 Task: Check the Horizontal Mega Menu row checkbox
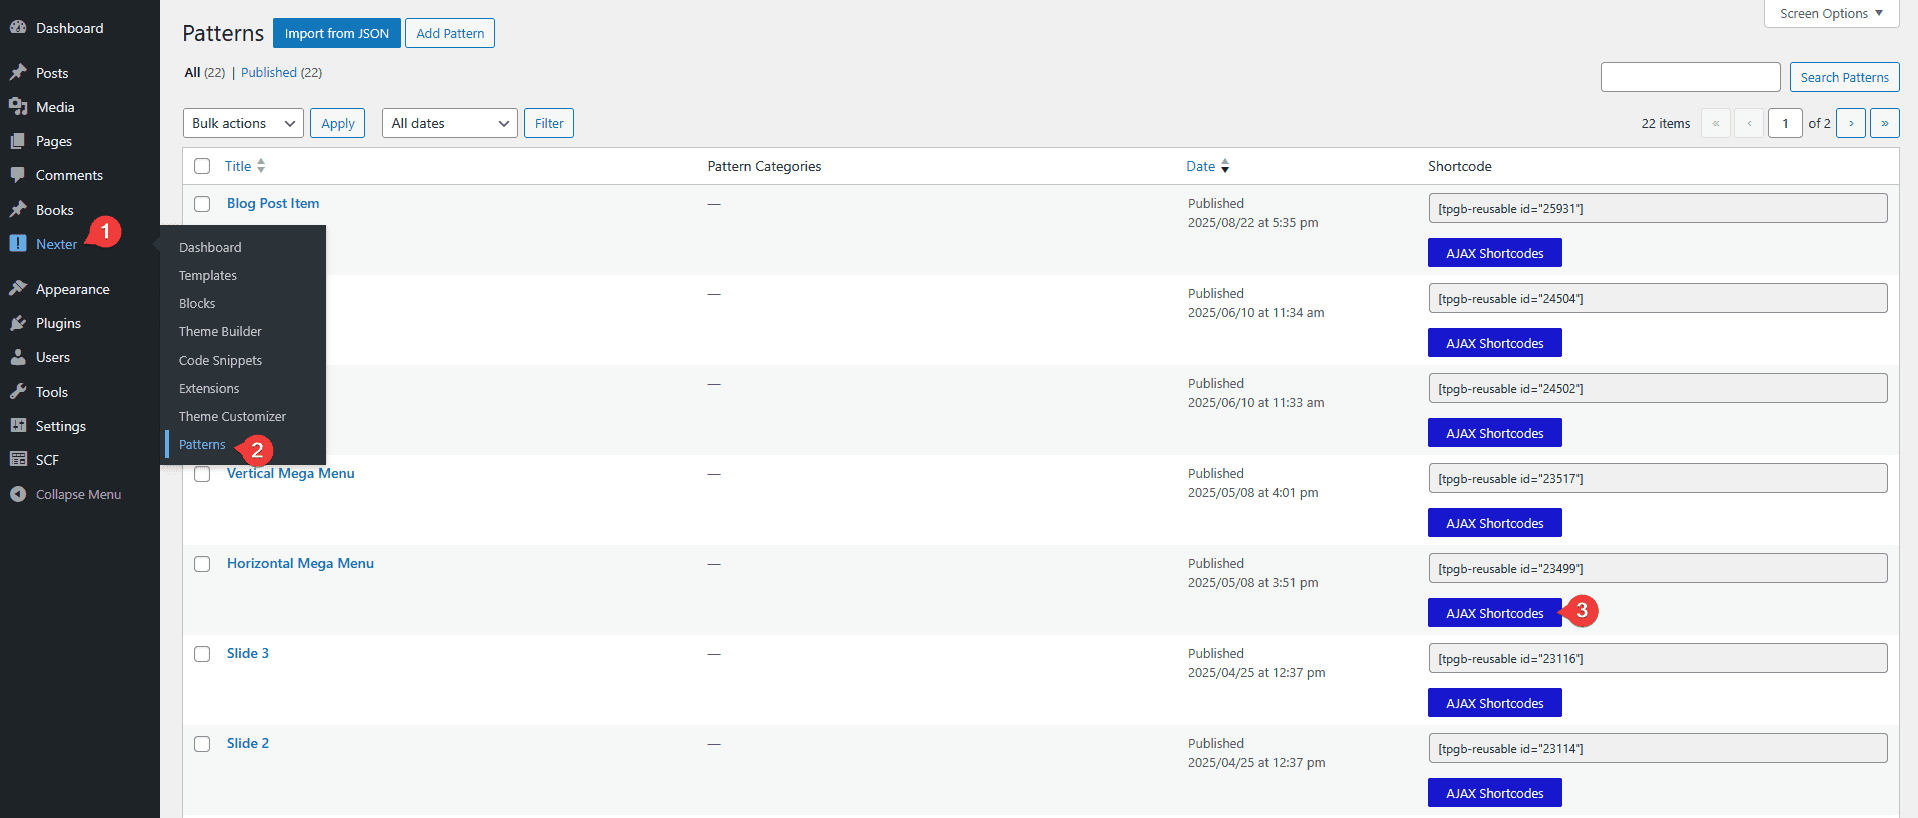click(x=202, y=564)
